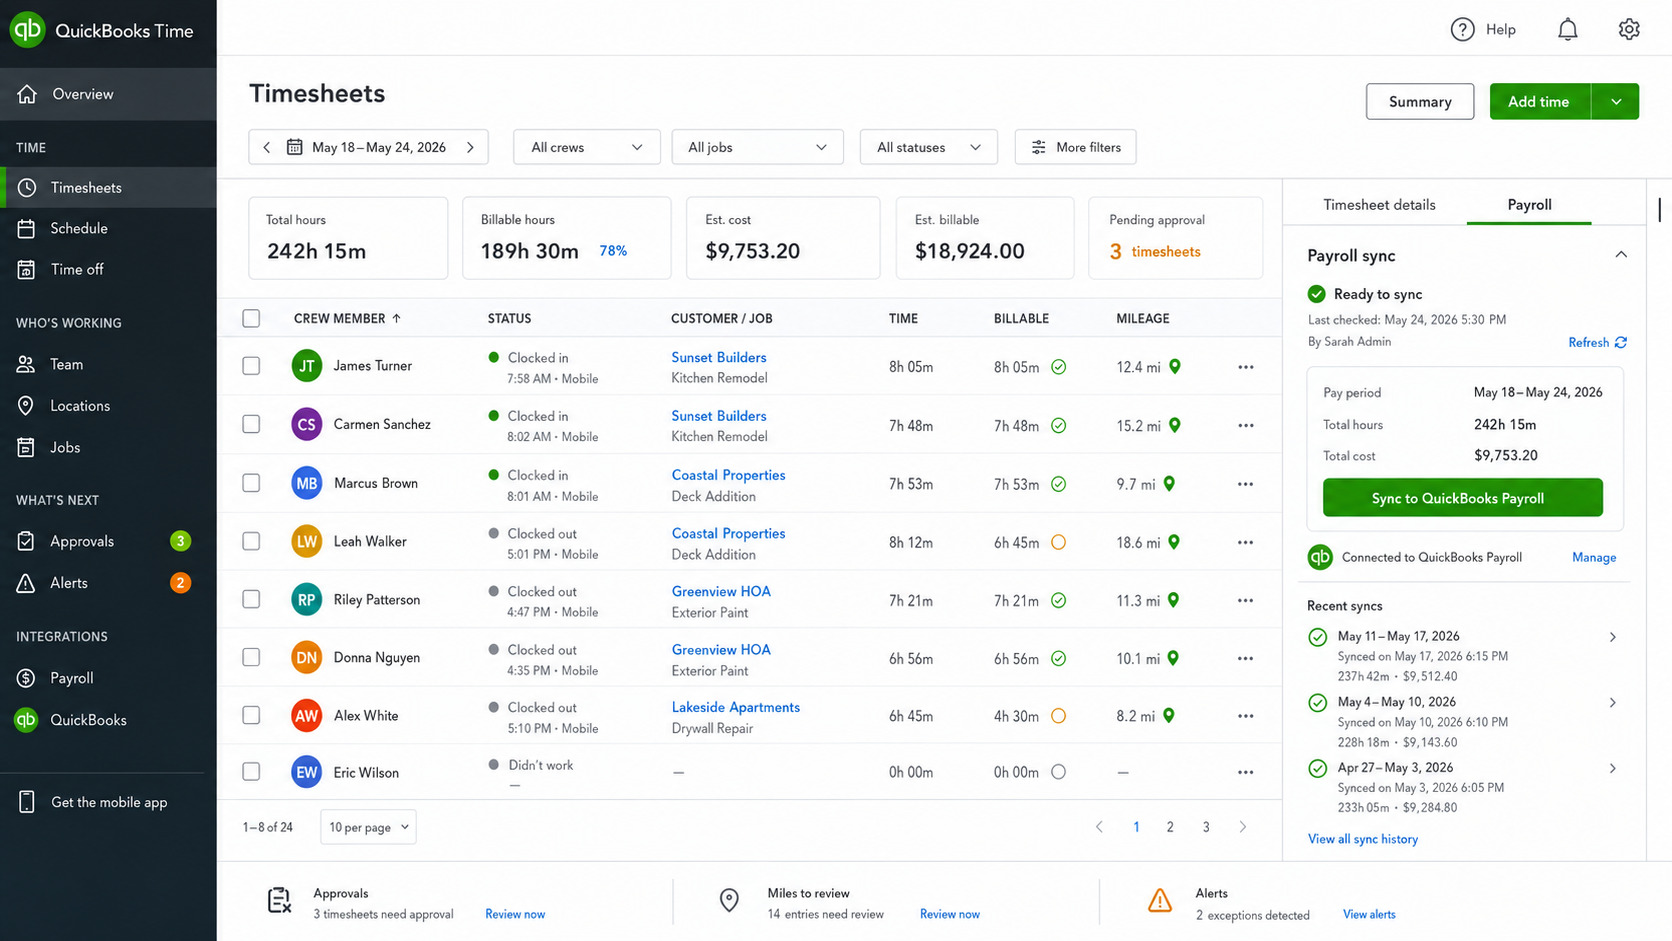Image resolution: width=1672 pixels, height=941 pixels.
Task: Open more options for Eric Wilson
Action: click(1245, 772)
